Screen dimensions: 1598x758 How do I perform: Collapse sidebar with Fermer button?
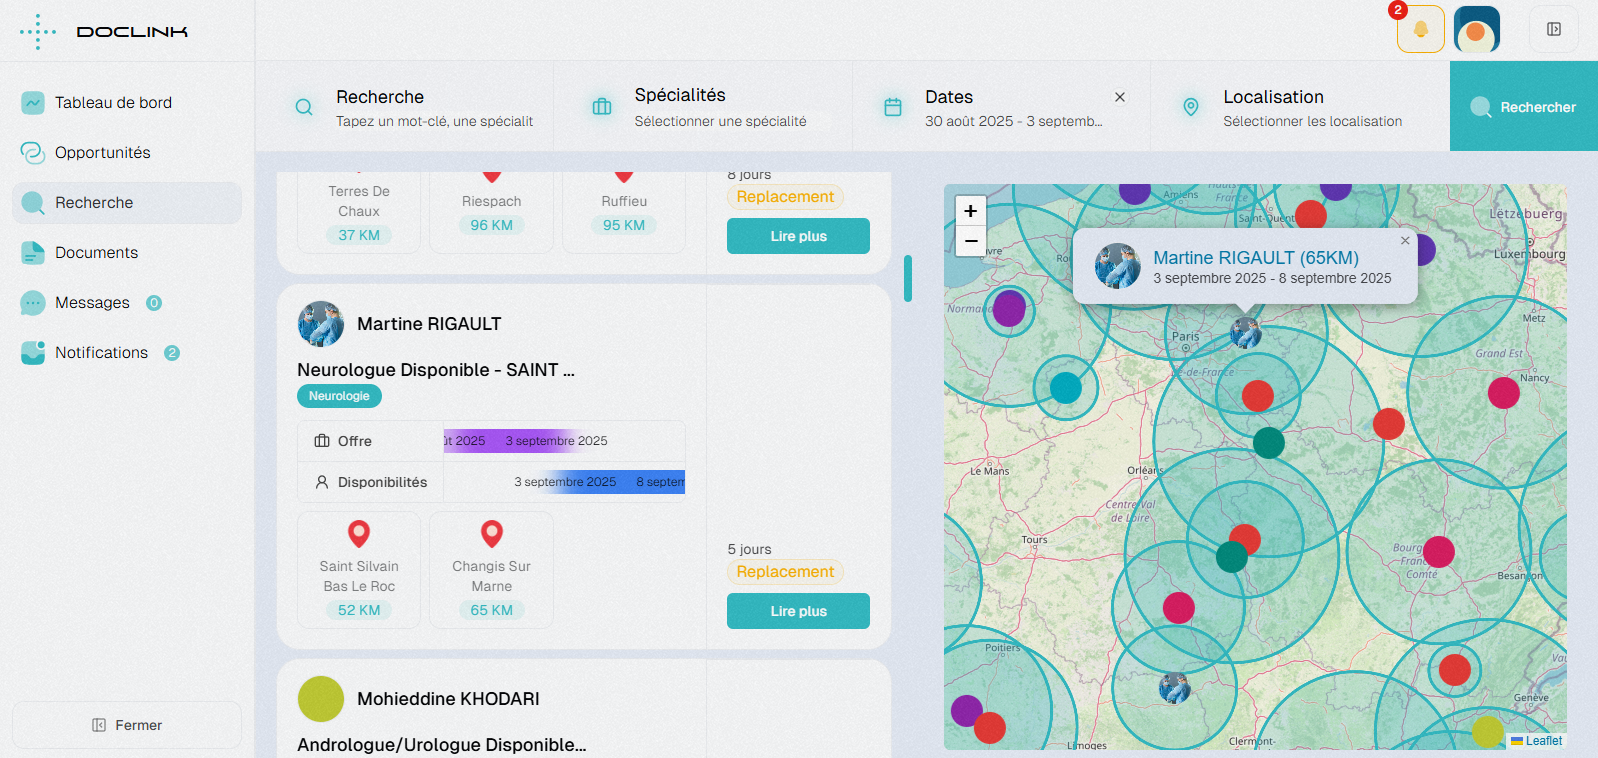pos(127,725)
